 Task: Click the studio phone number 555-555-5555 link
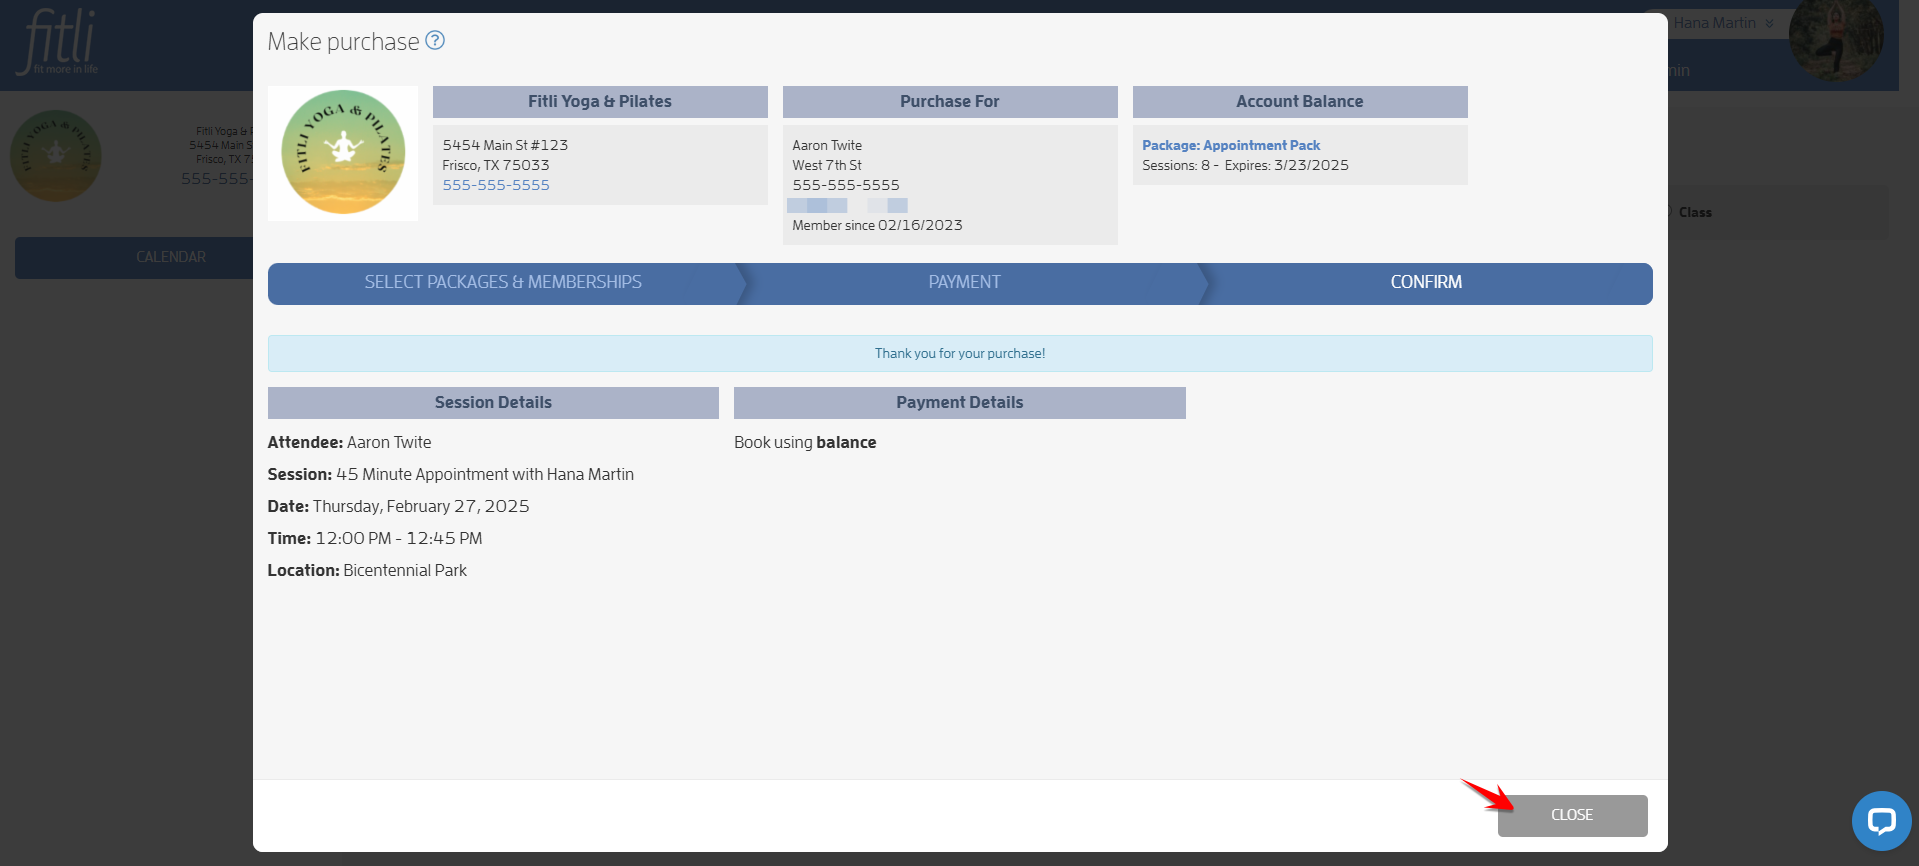tap(496, 185)
